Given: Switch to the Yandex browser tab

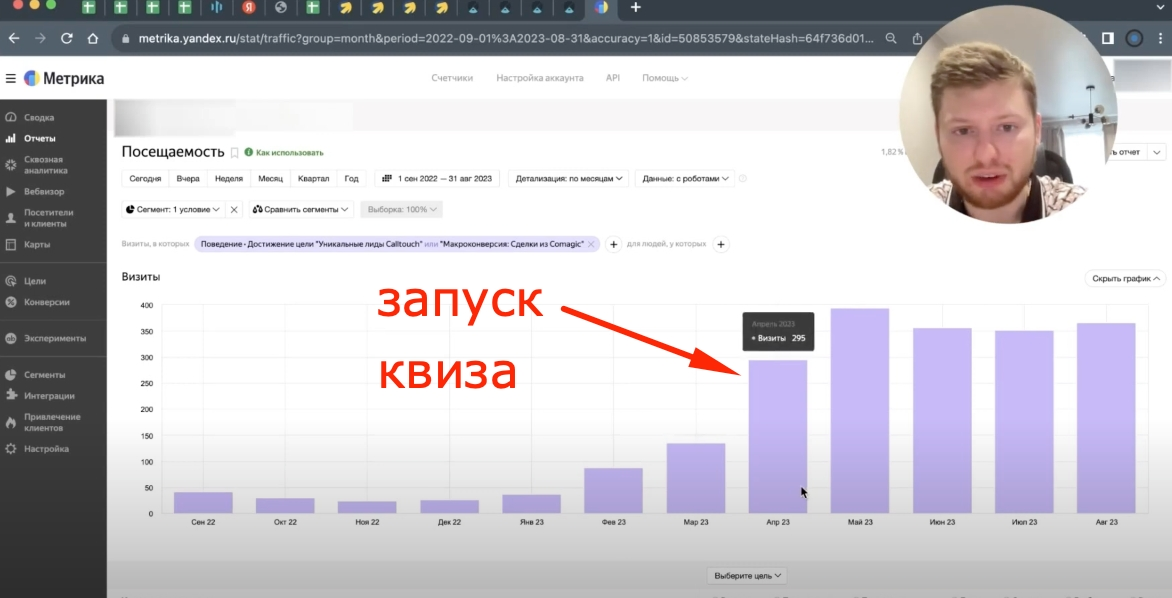Looking at the screenshot, I should 249,7.
